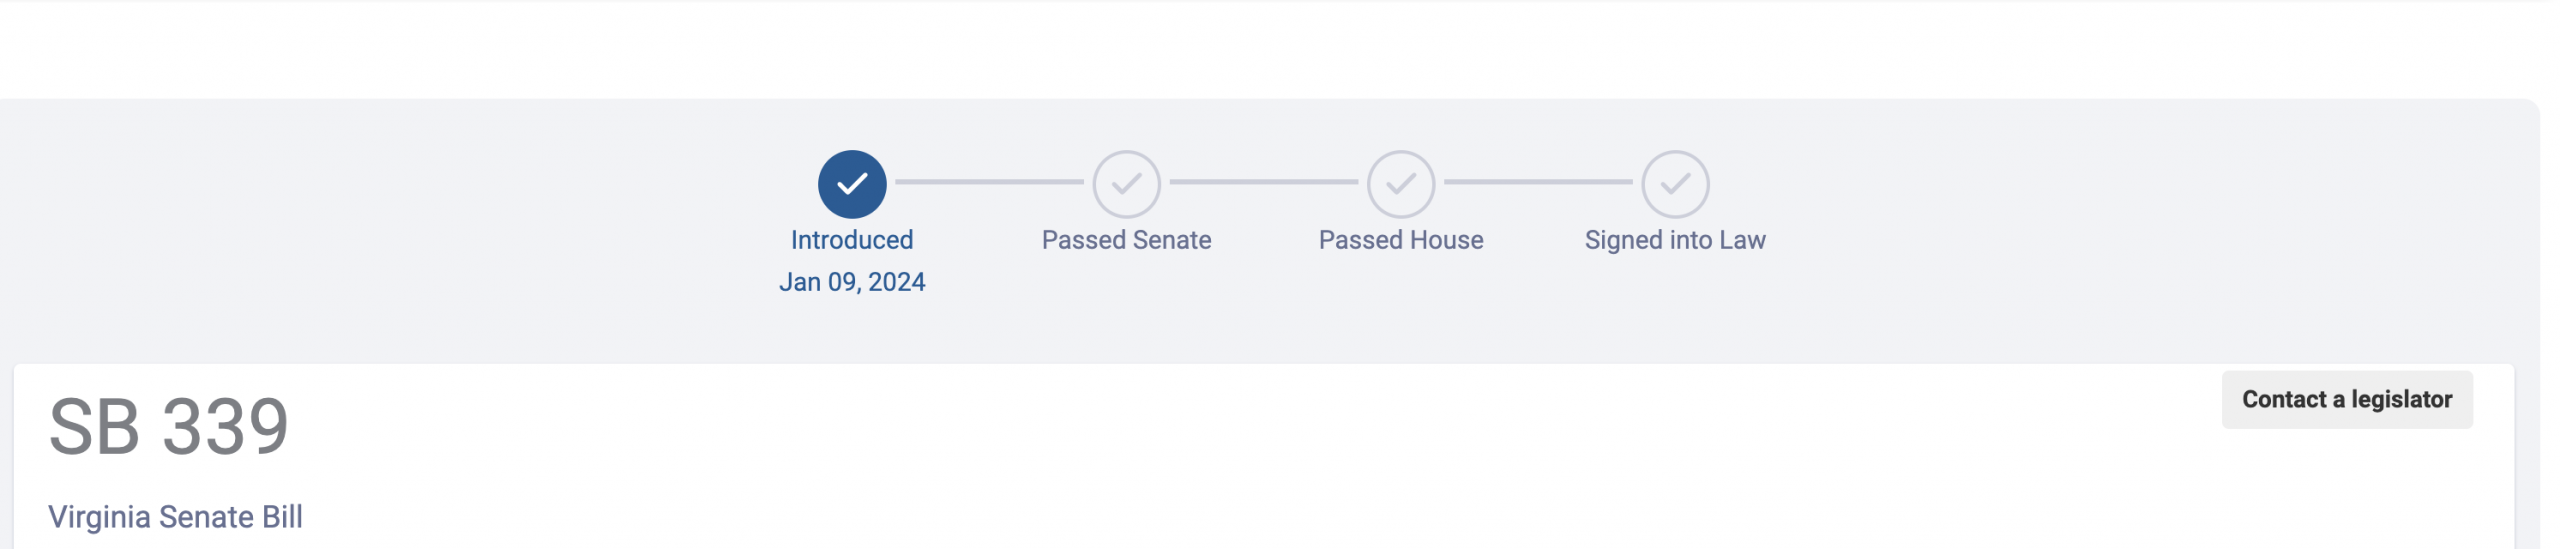
Task: Click the Signed into Law checkmark circle
Action: (x=1675, y=184)
